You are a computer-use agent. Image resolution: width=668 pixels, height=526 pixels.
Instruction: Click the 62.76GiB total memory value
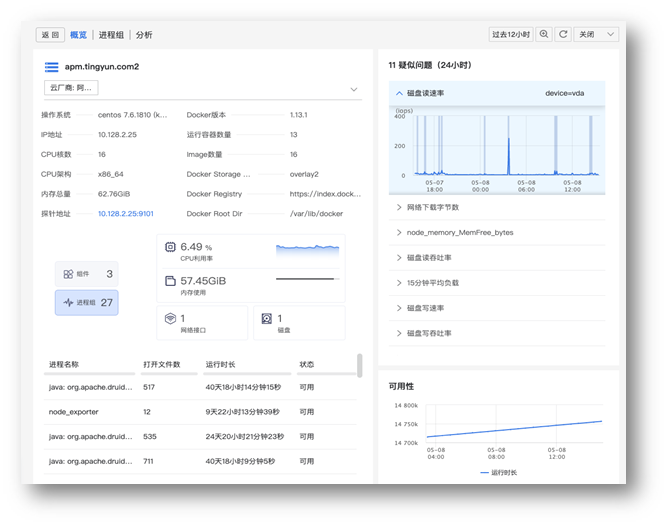114,194
